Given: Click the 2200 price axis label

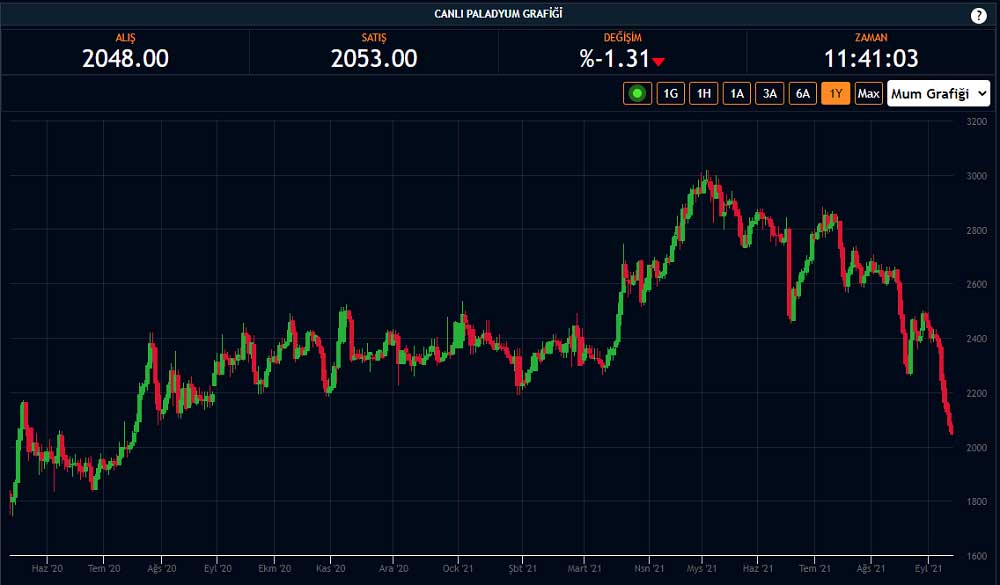Looking at the screenshot, I should pyautogui.click(x=976, y=394).
